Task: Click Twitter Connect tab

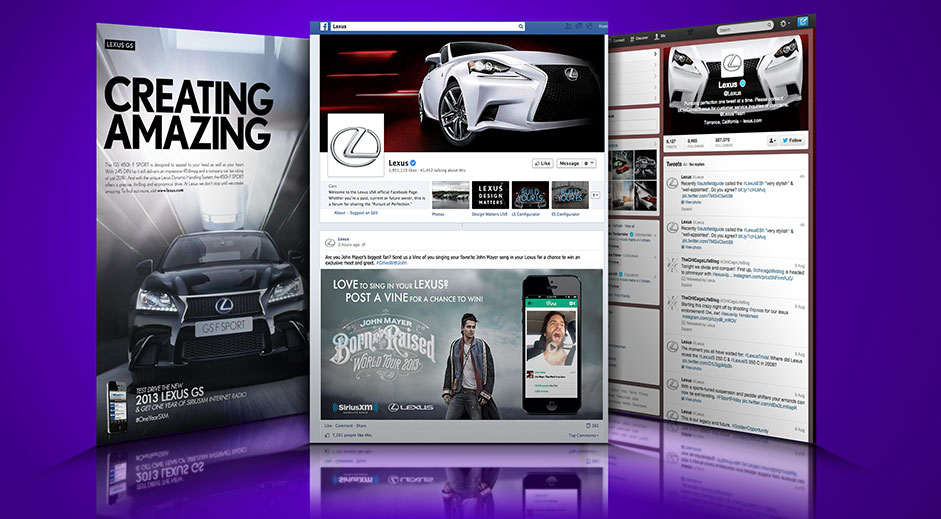Action: tap(618, 40)
